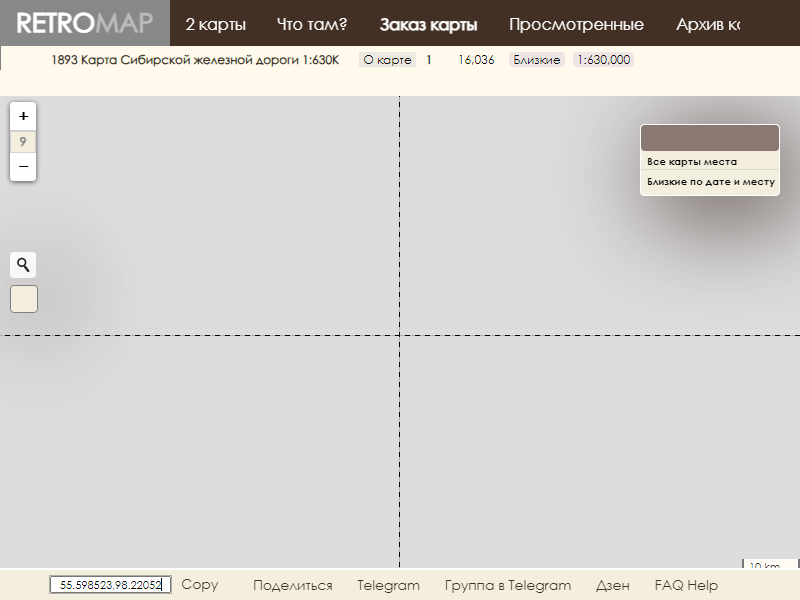Click the map title '1893 Карта Сибирской железной дороги'

pyautogui.click(x=195, y=60)
